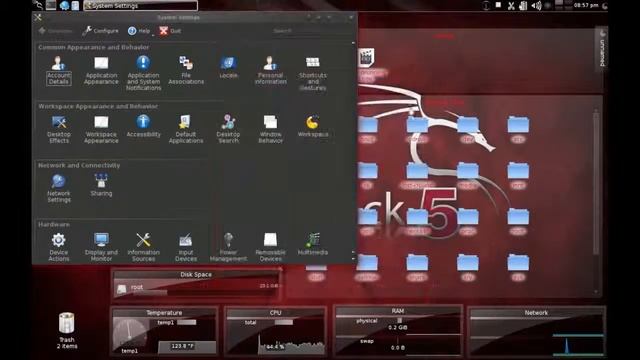Open Desktop Effects settings

point(59,129)
